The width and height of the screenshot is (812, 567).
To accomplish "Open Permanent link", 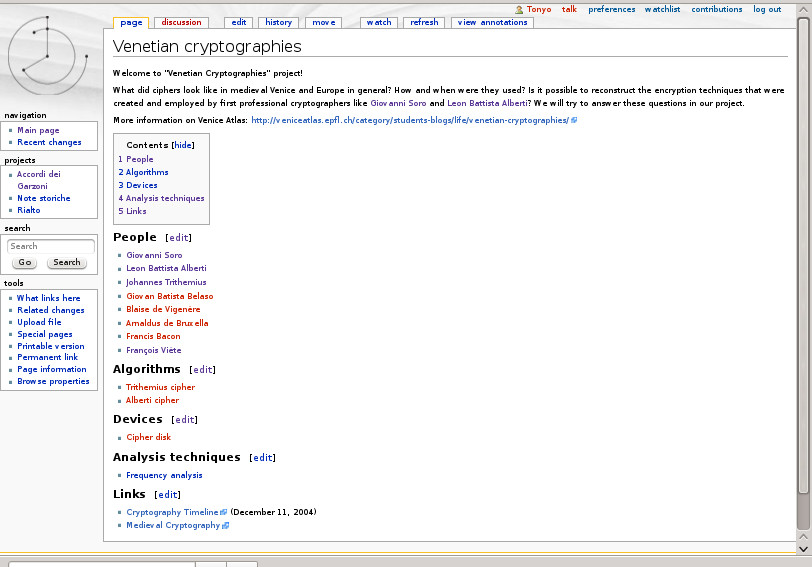I will (48, 357).
